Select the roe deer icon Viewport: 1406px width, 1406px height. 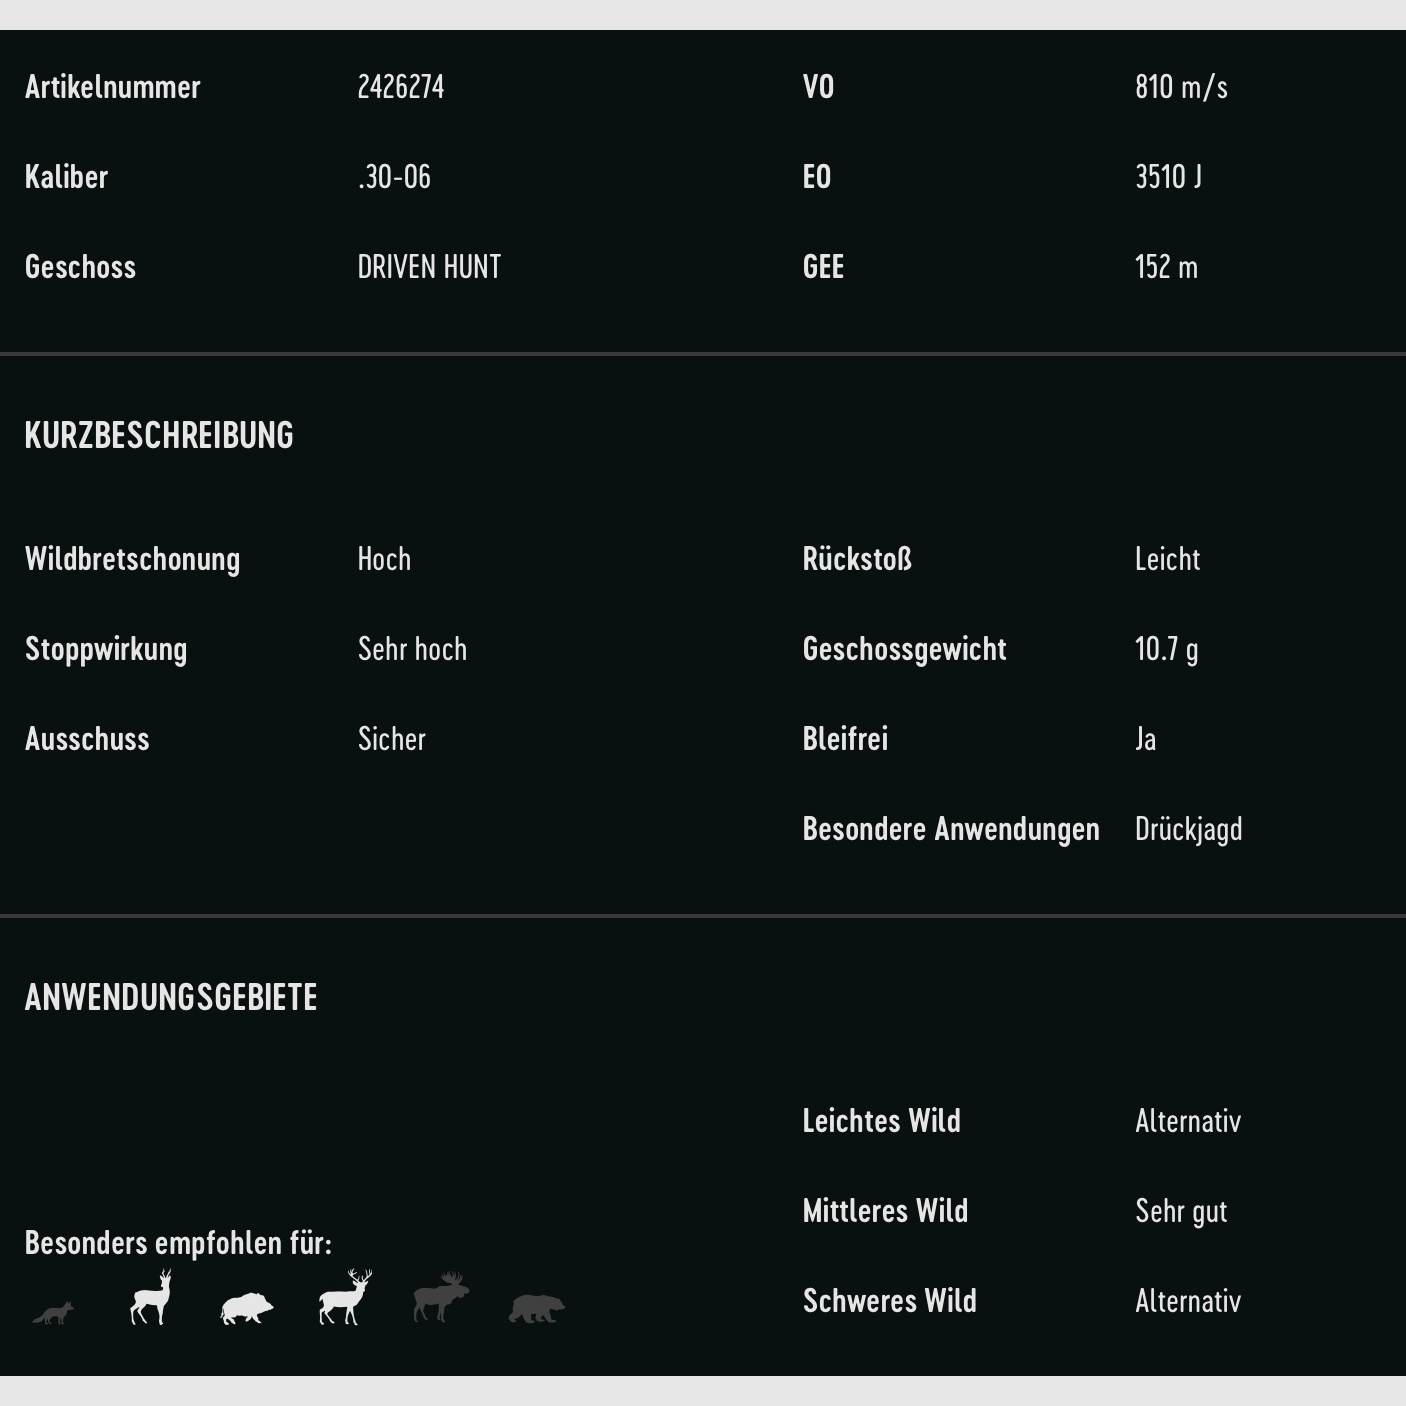pos(151,1299)
